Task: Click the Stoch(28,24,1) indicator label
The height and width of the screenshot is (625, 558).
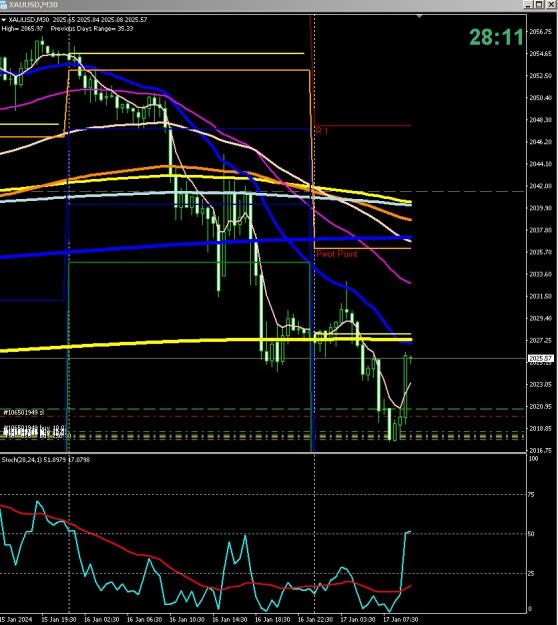Action: tap(46, 460)
